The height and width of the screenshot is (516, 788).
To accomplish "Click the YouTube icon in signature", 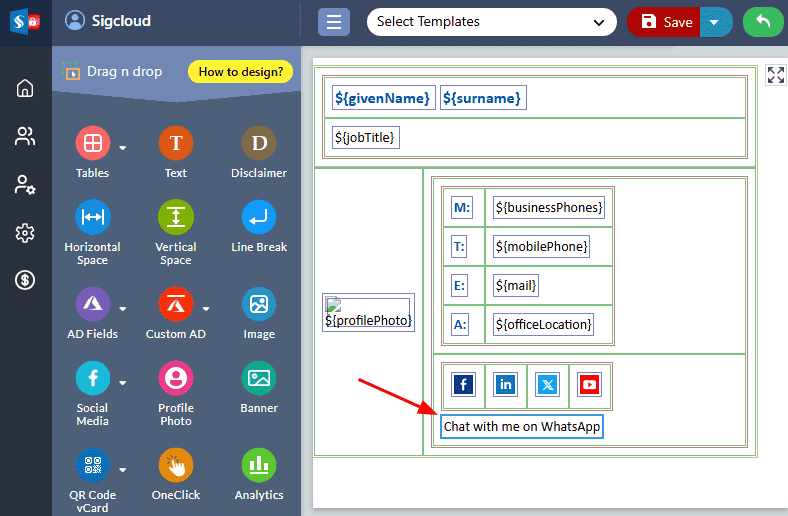I will click(x=589, y=385).
